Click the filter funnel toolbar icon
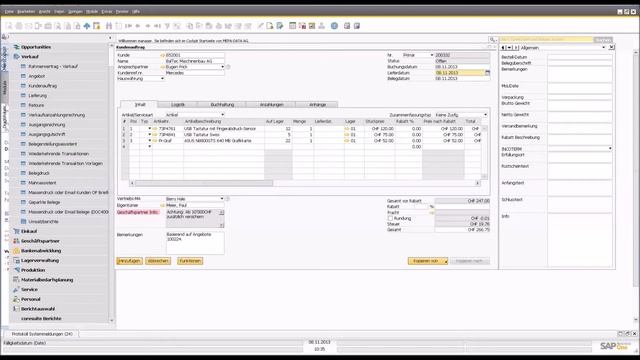The image size is (640, 360). pyautogui.click(x=167, y=26)
